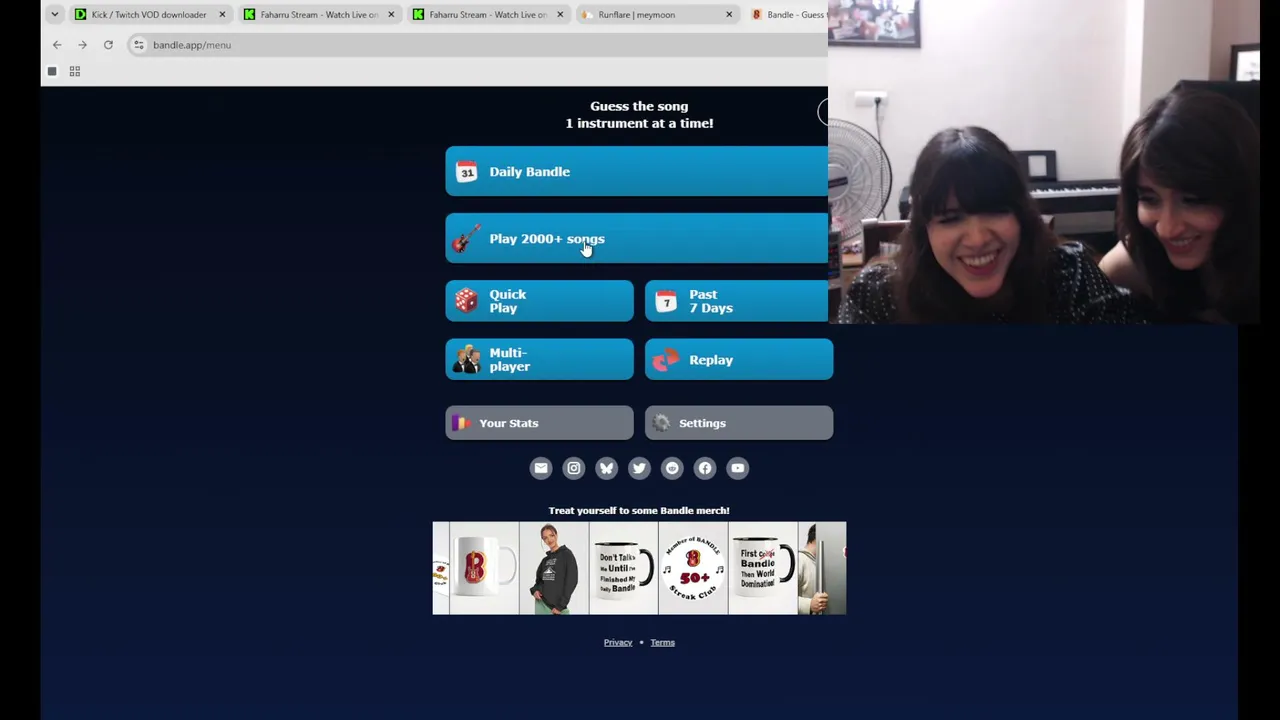Click "Treat yourself to some Bandle merch!" text
The image size is (1280, 720).
pyautogui.click(x=639, y=510)
